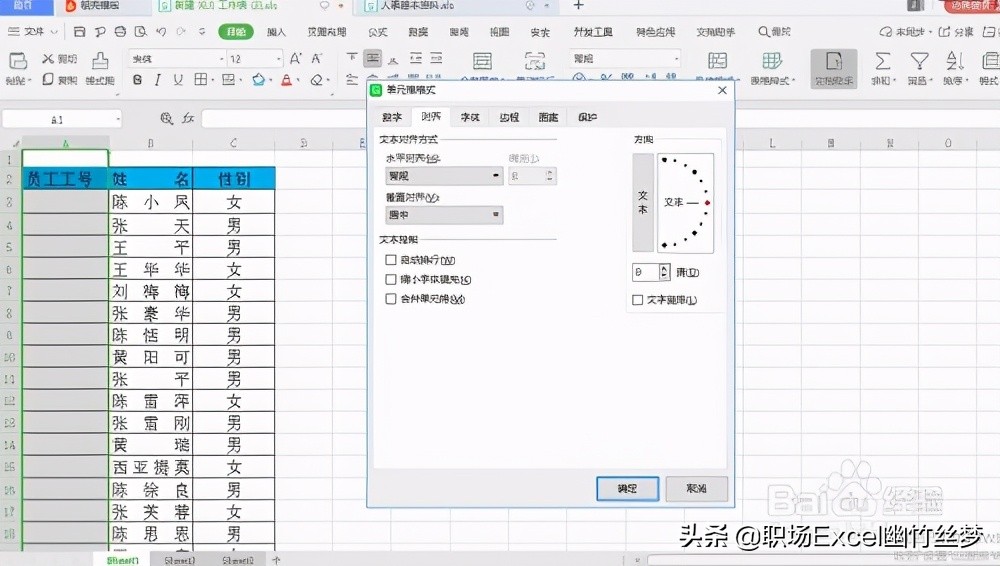This screenshot has height=566, width=1000.
Task: Click the vertical 文本 orientation button
Action: coord(643,202)
